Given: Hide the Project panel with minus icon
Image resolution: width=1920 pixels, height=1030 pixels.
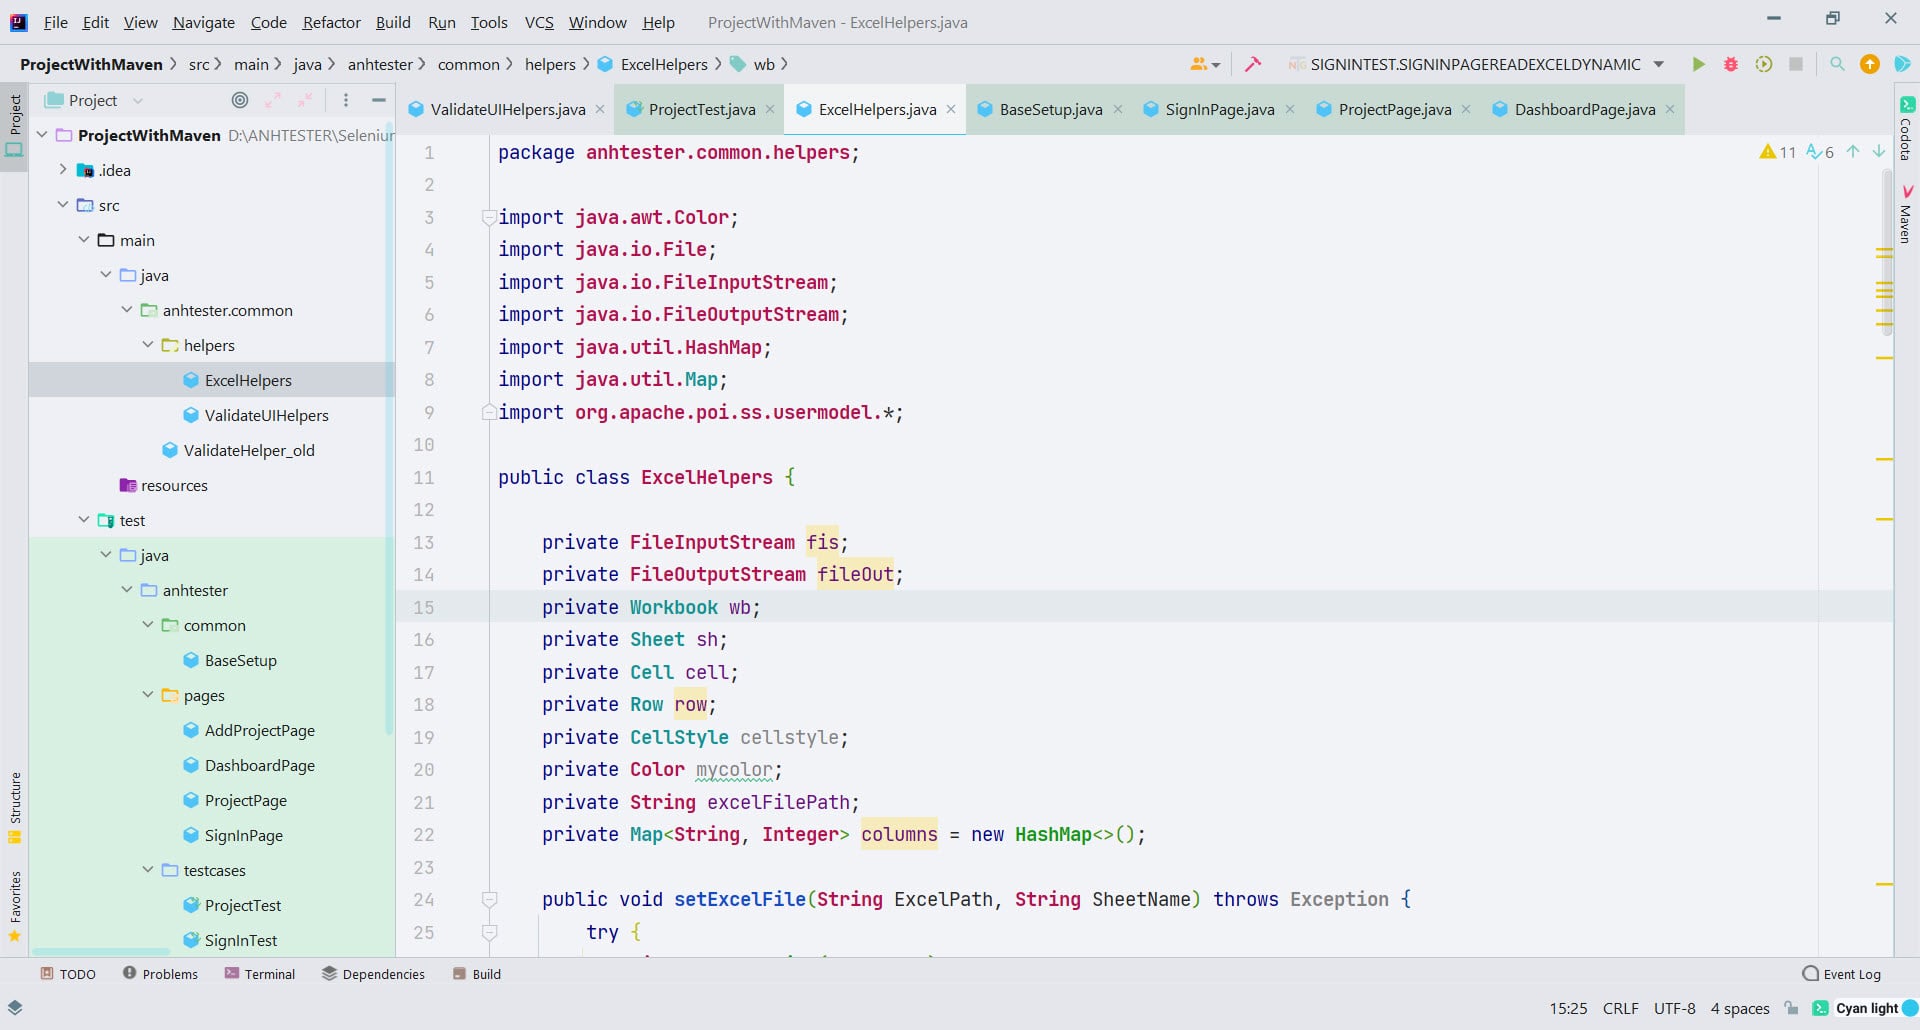Looking at the screenshot, I should (379, 100).
